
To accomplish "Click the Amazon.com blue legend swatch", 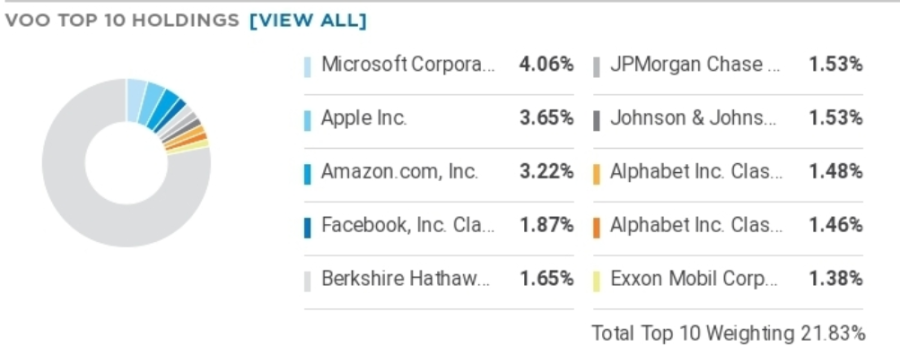I will tap(308, 174).
